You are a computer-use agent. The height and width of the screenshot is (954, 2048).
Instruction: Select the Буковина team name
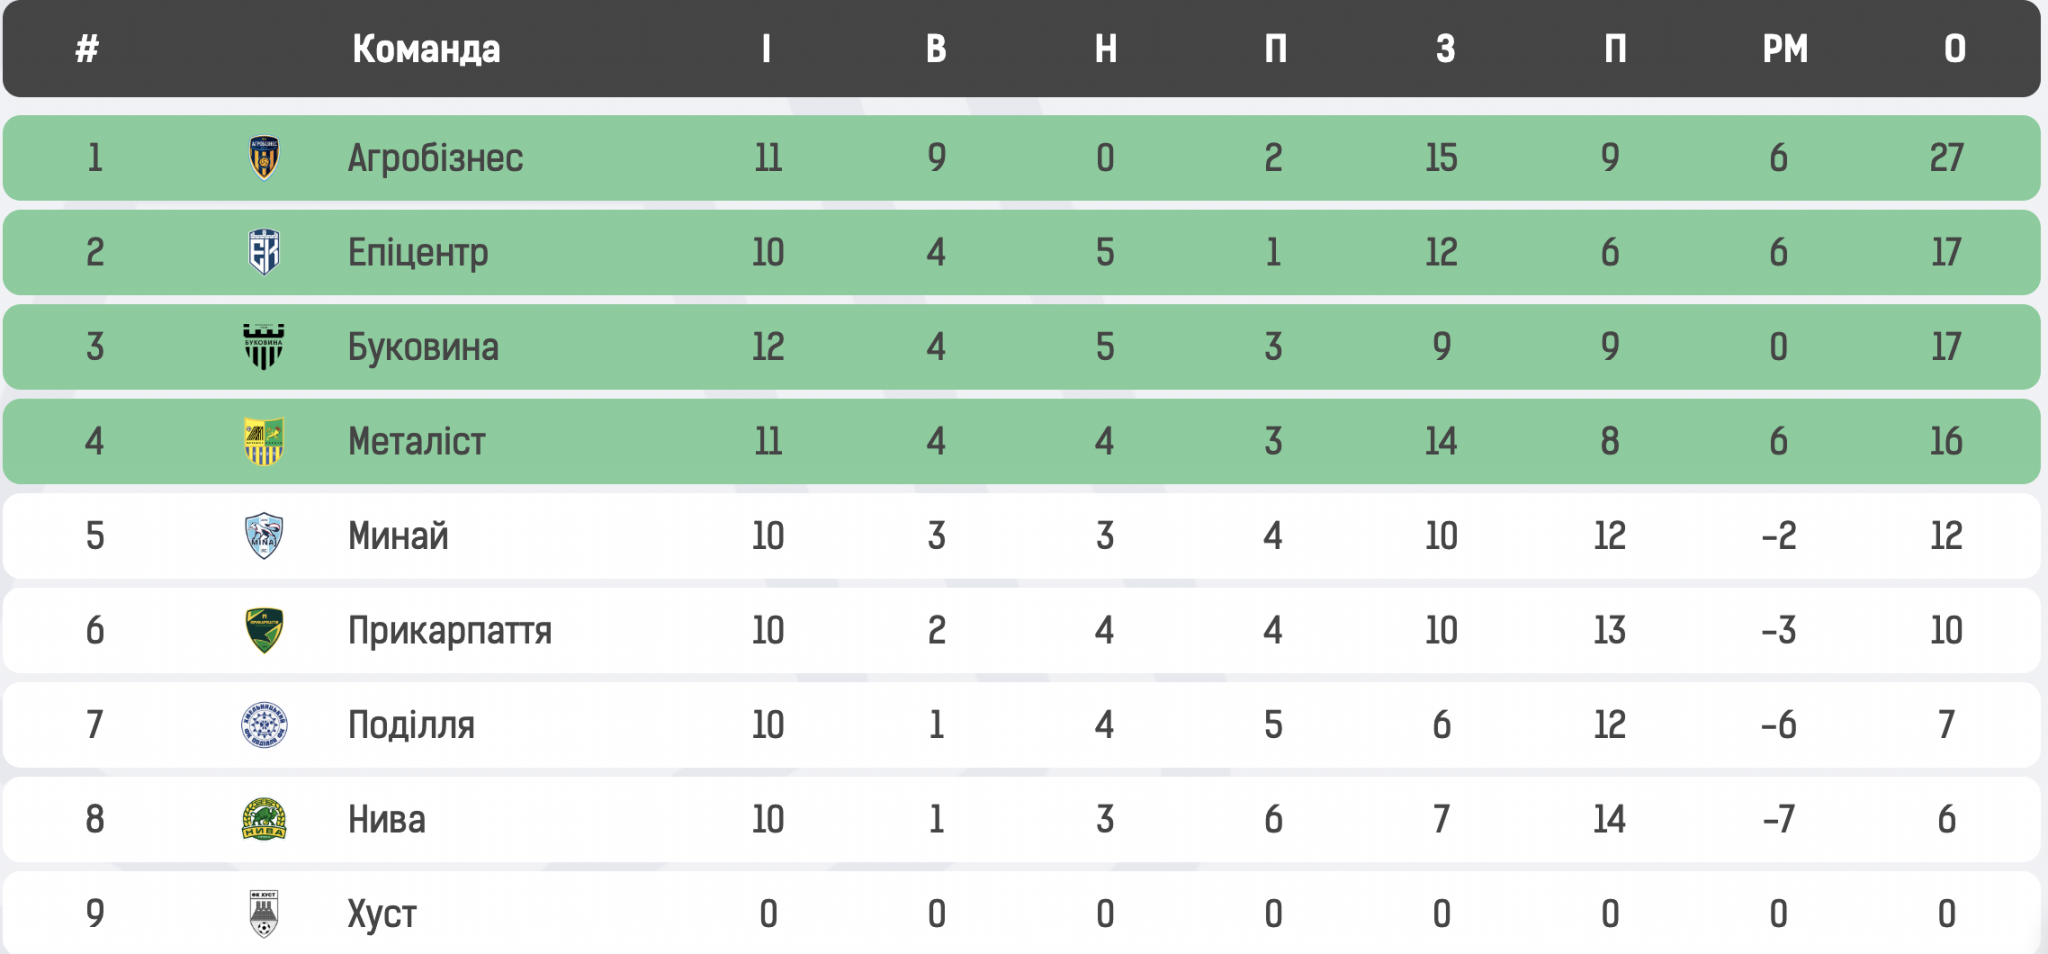tap(423, 347)
